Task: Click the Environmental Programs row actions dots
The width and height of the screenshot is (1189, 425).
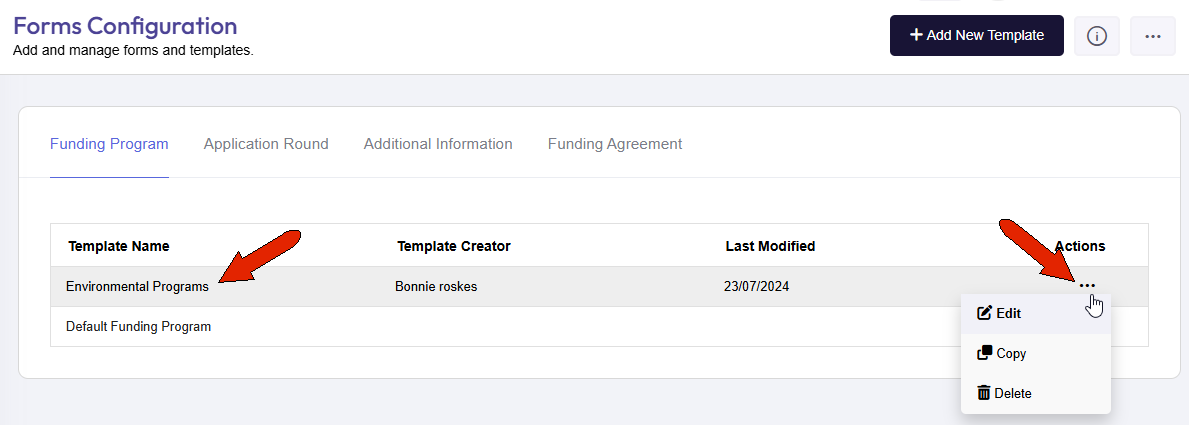Action: pyautogui.click(x=1087, y=286)
